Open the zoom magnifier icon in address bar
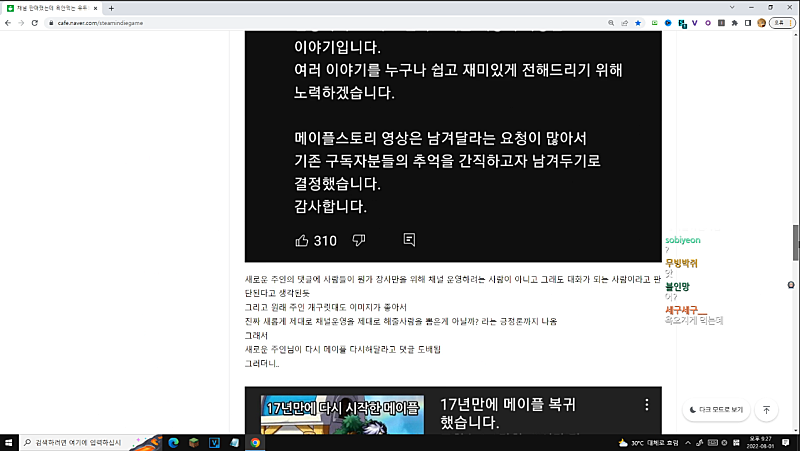 (x=611, y=23)
